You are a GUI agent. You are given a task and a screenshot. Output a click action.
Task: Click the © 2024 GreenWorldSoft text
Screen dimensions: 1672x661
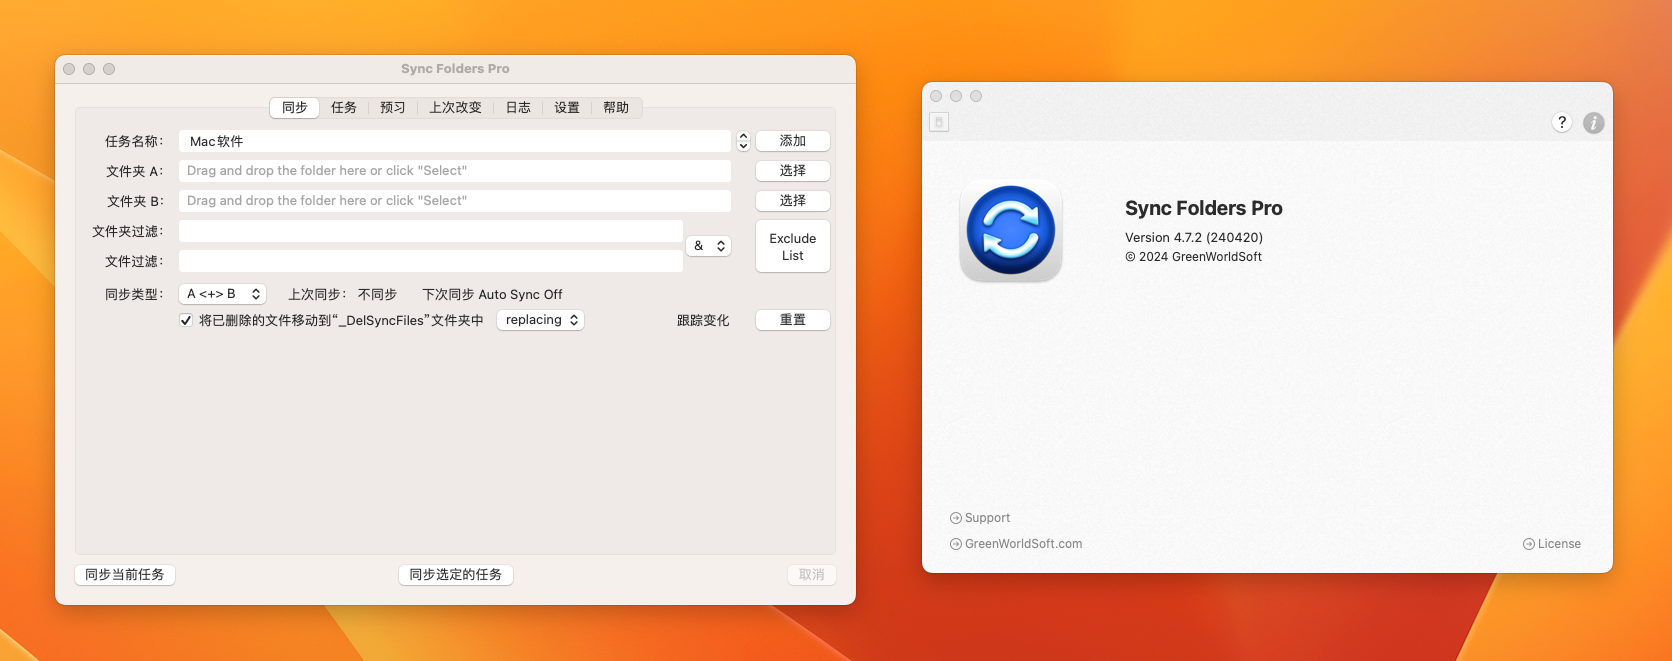[1193, 257]
